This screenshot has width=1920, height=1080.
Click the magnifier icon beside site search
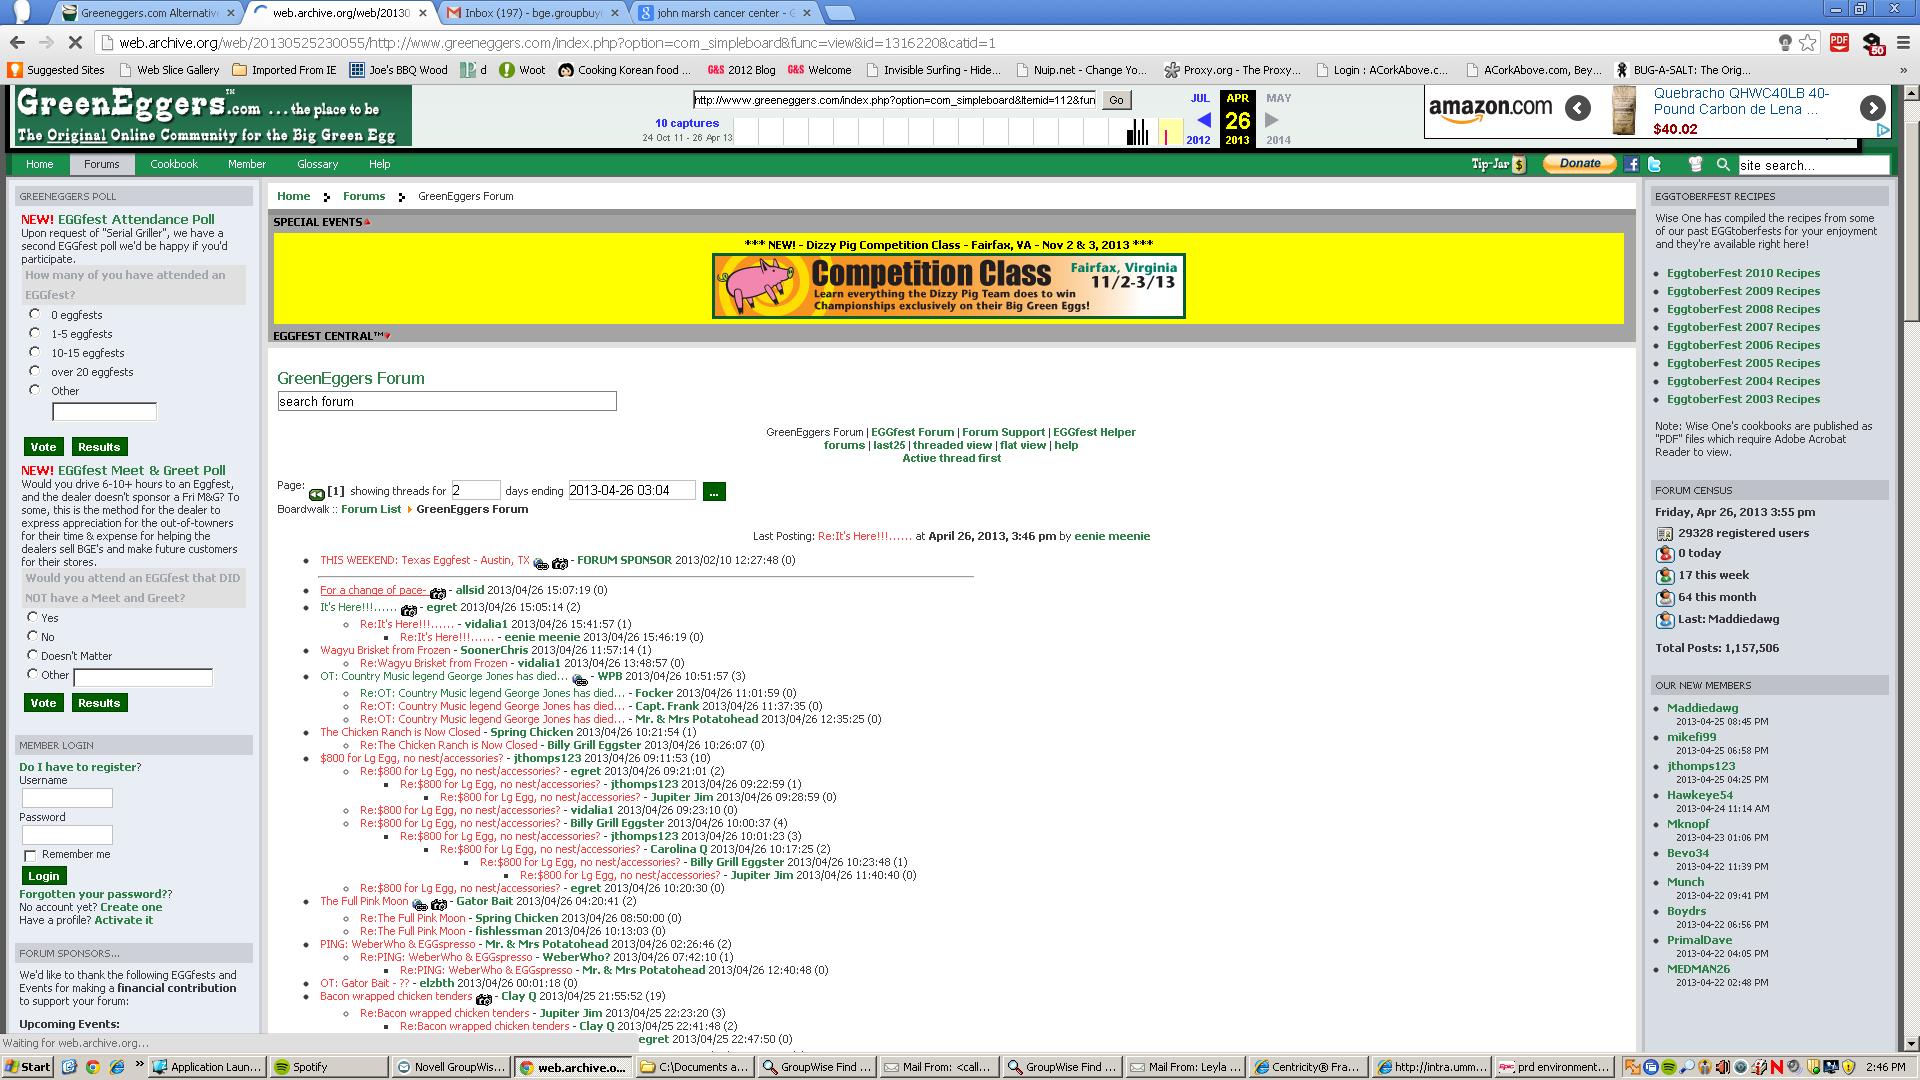pyautogui.click(x=1723, y=164)
